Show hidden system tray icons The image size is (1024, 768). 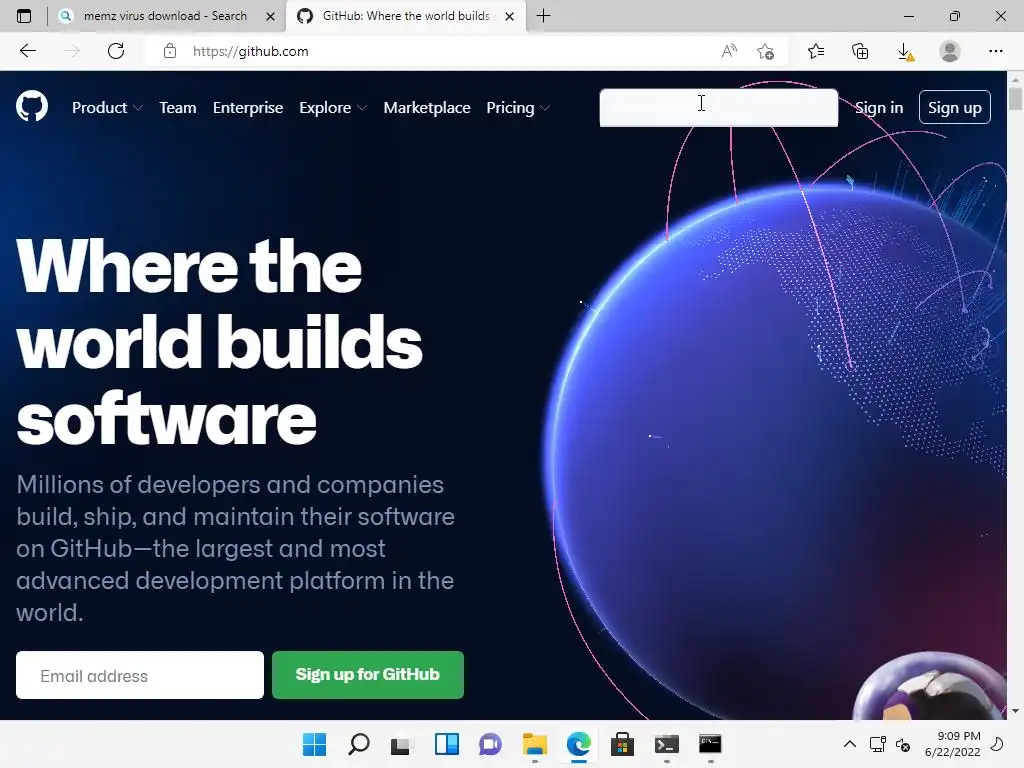point(850,744)
